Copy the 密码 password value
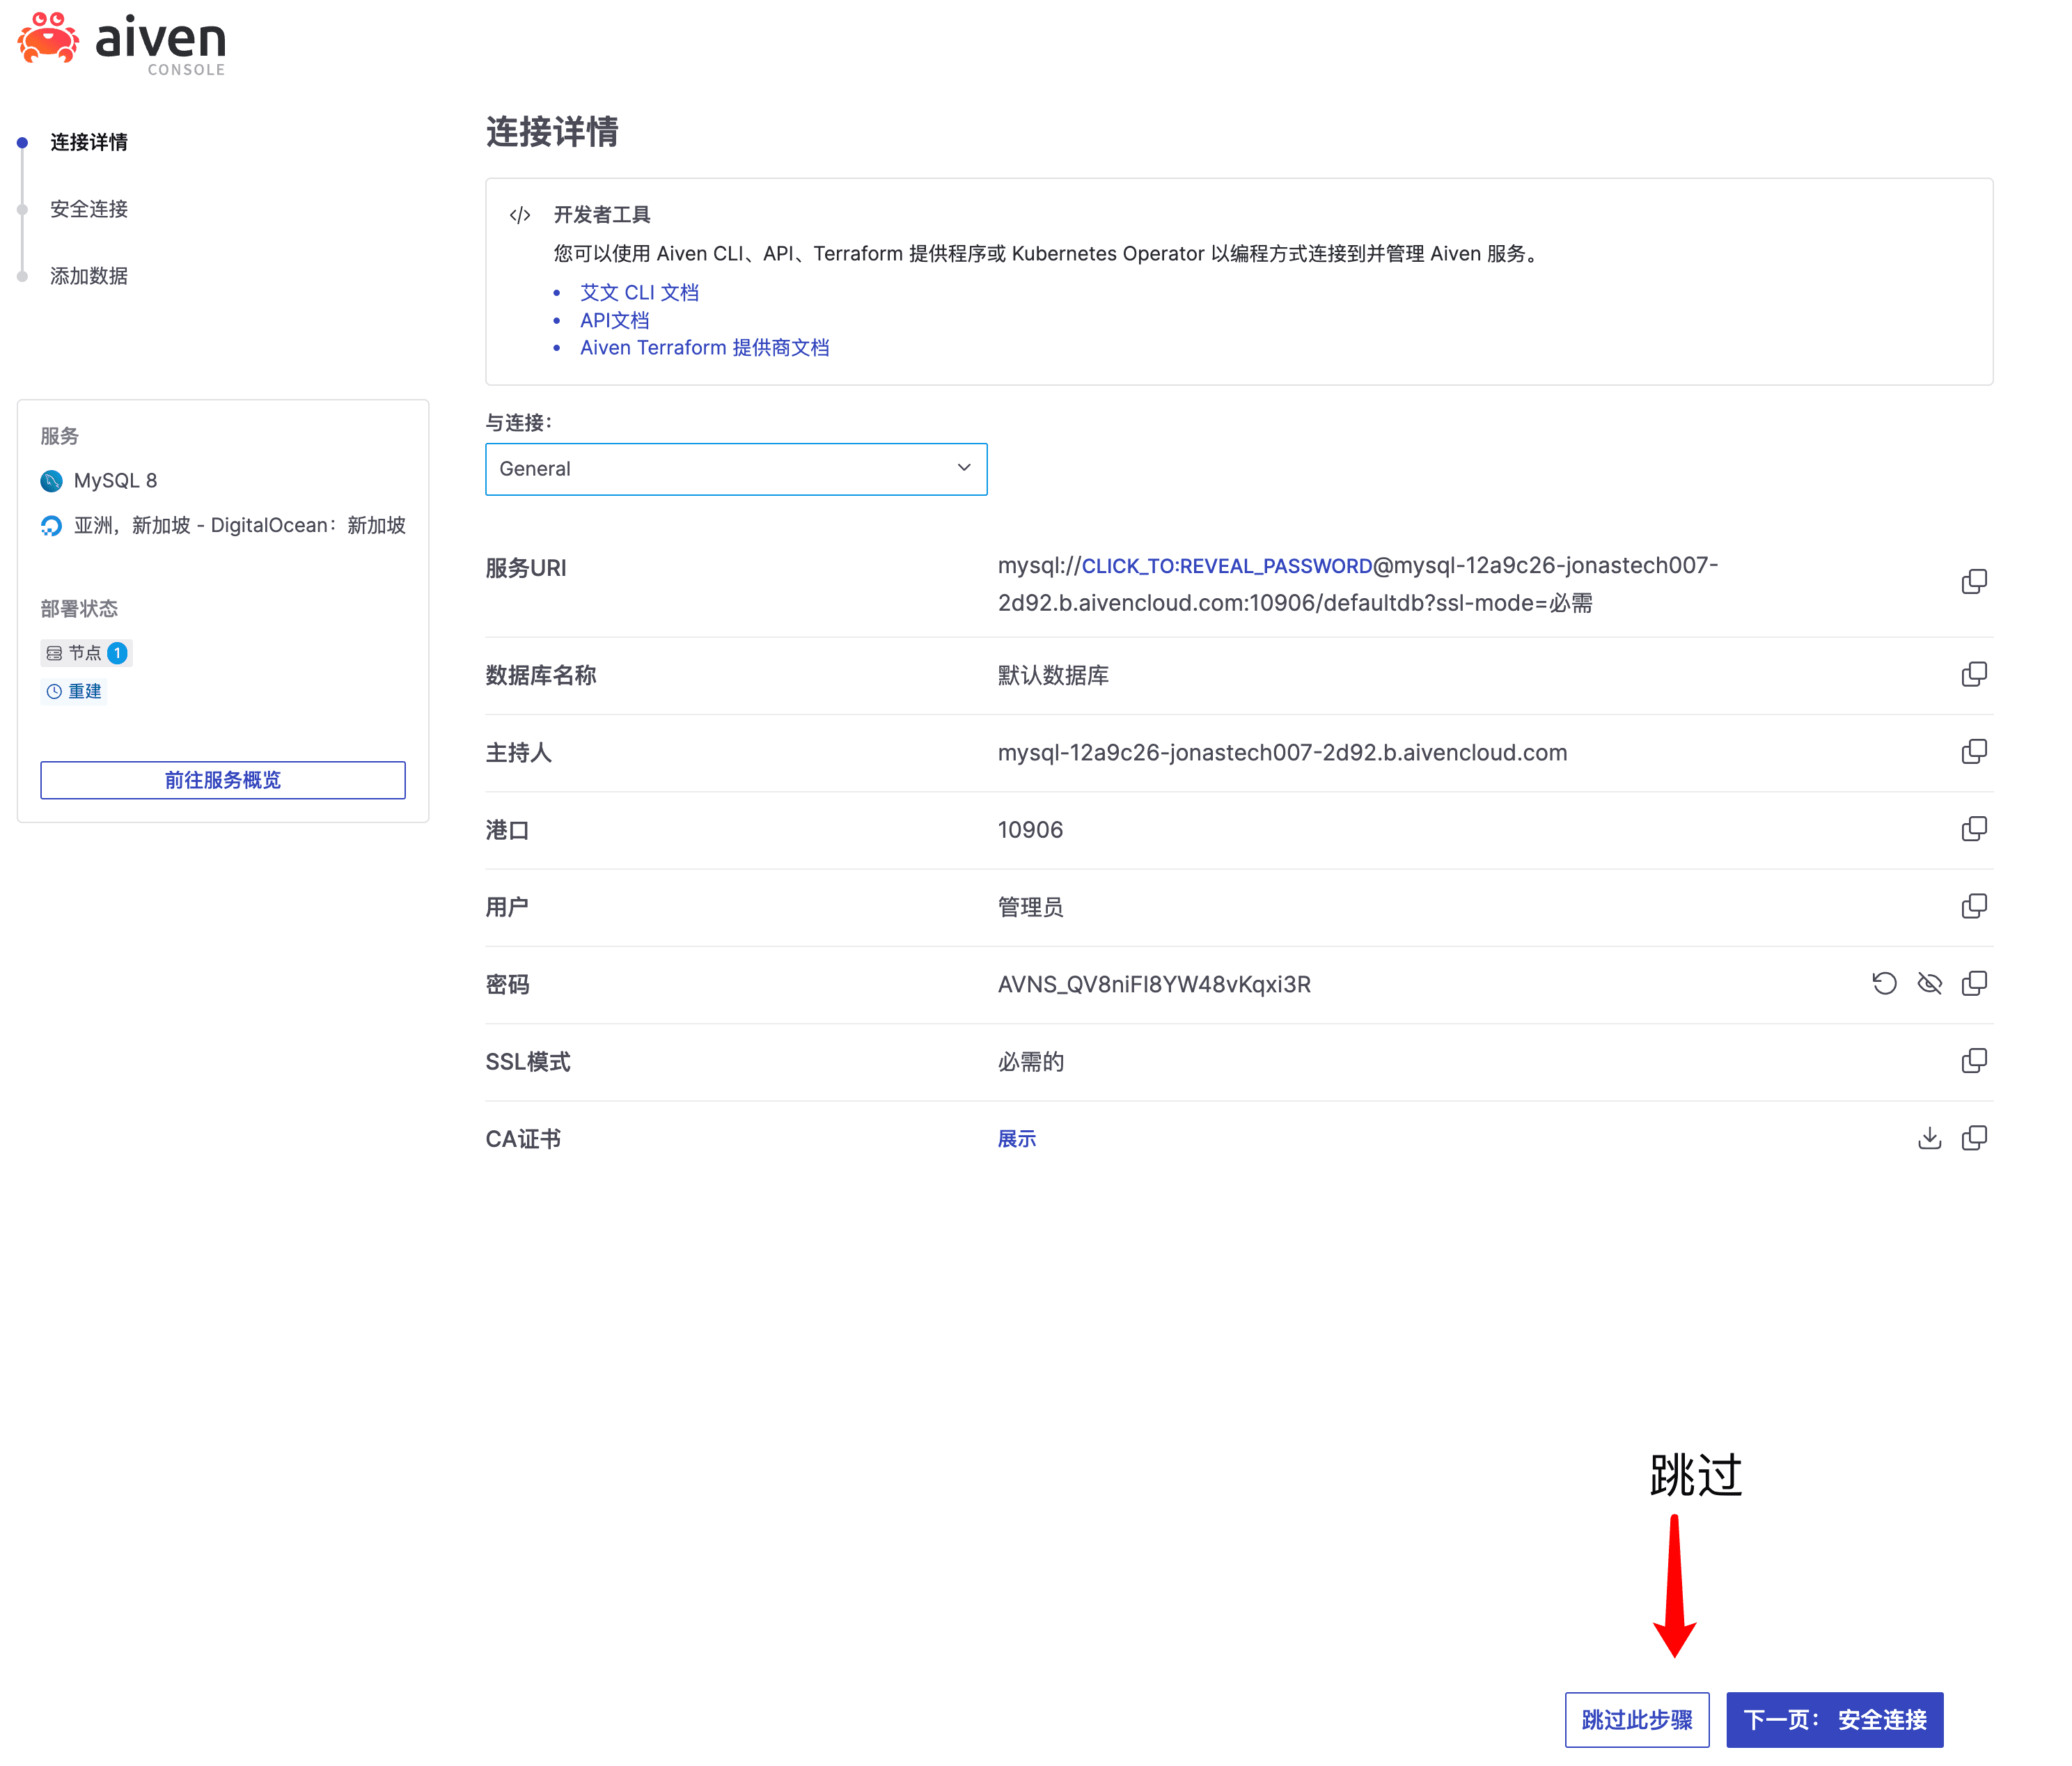 (x=1973, y=984)
